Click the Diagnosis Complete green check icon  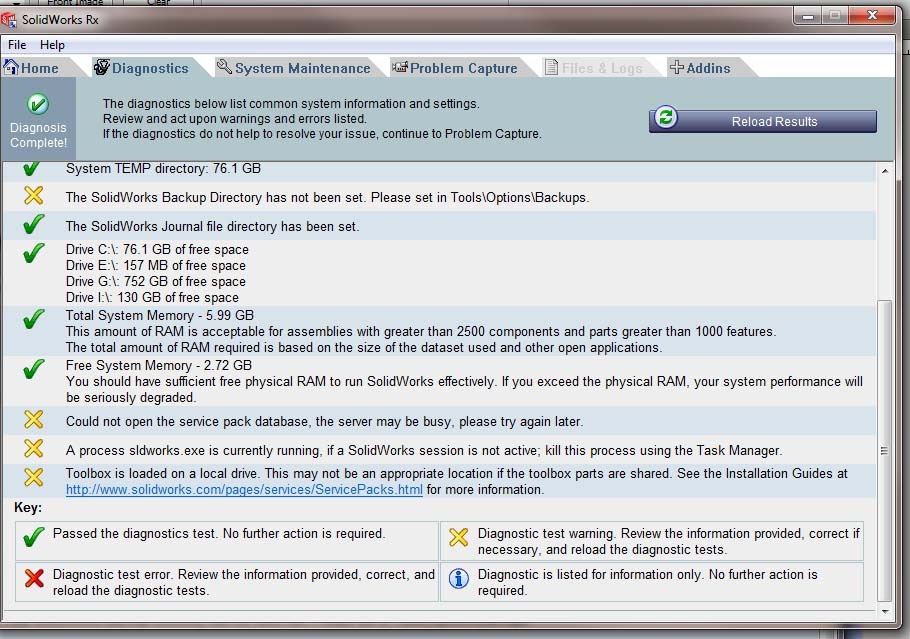point(38,104)
